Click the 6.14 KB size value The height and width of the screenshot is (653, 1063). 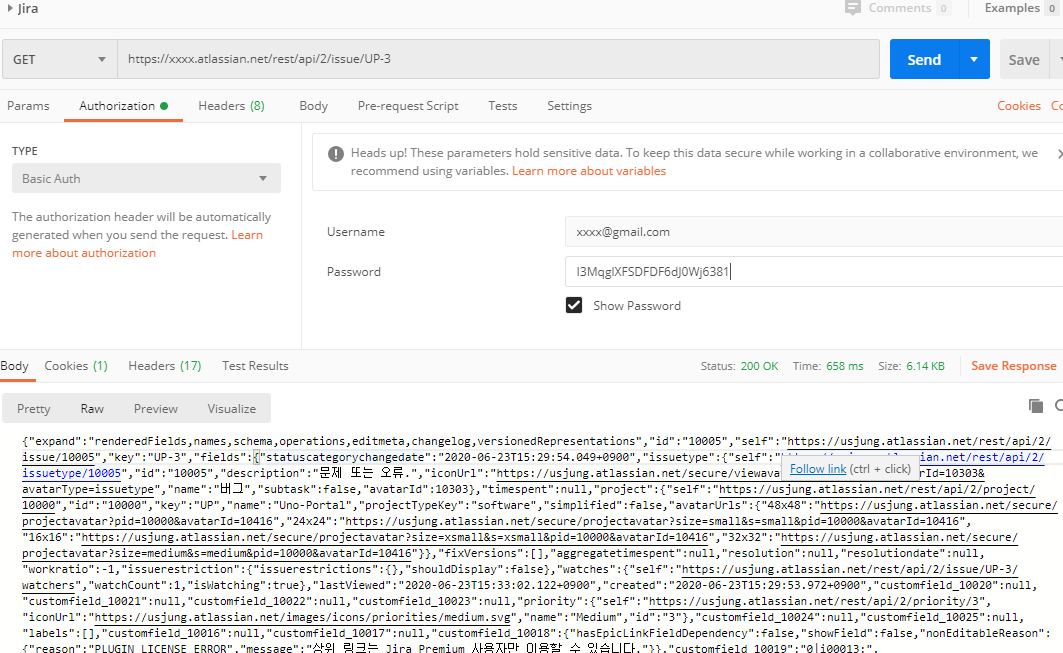tap(925, 366)
